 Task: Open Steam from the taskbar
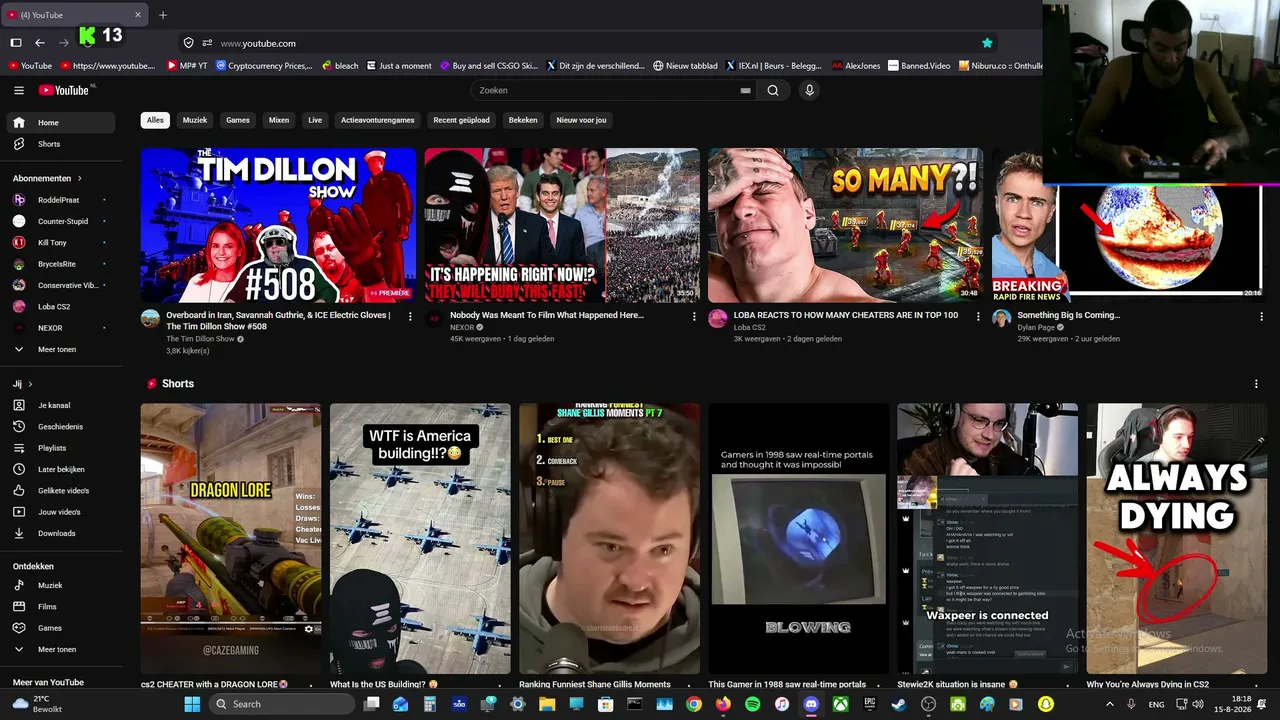point(899,704)
